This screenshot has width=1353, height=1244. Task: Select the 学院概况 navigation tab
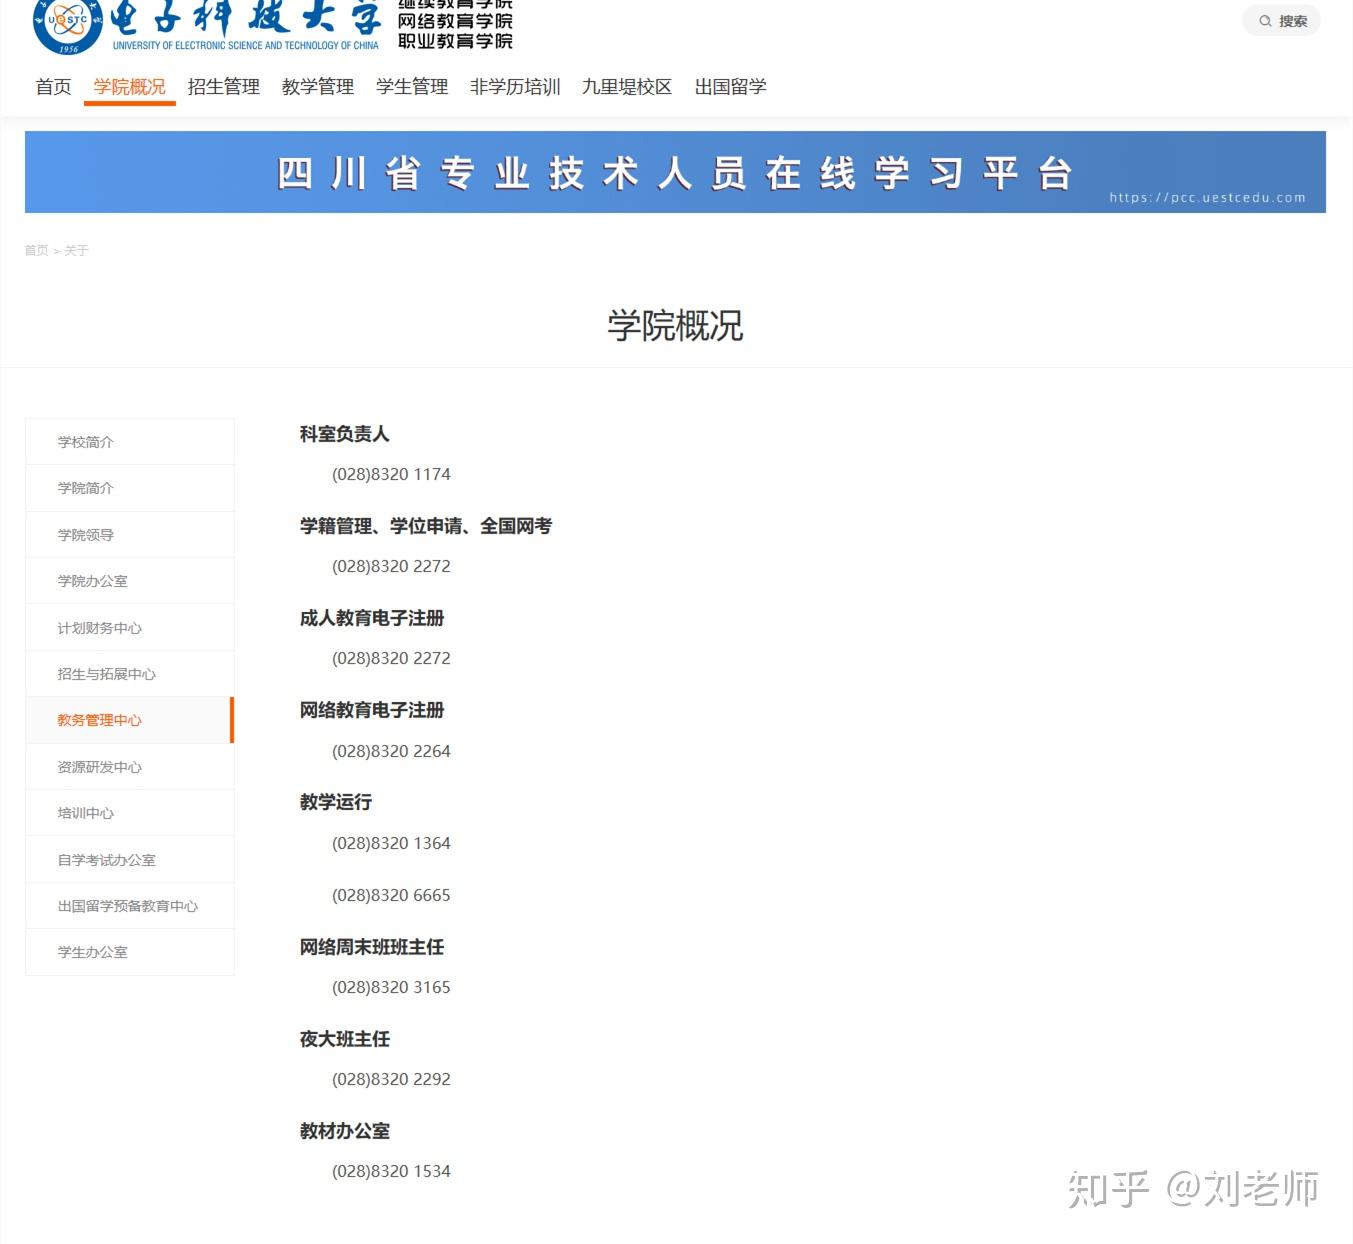[130, 87]
